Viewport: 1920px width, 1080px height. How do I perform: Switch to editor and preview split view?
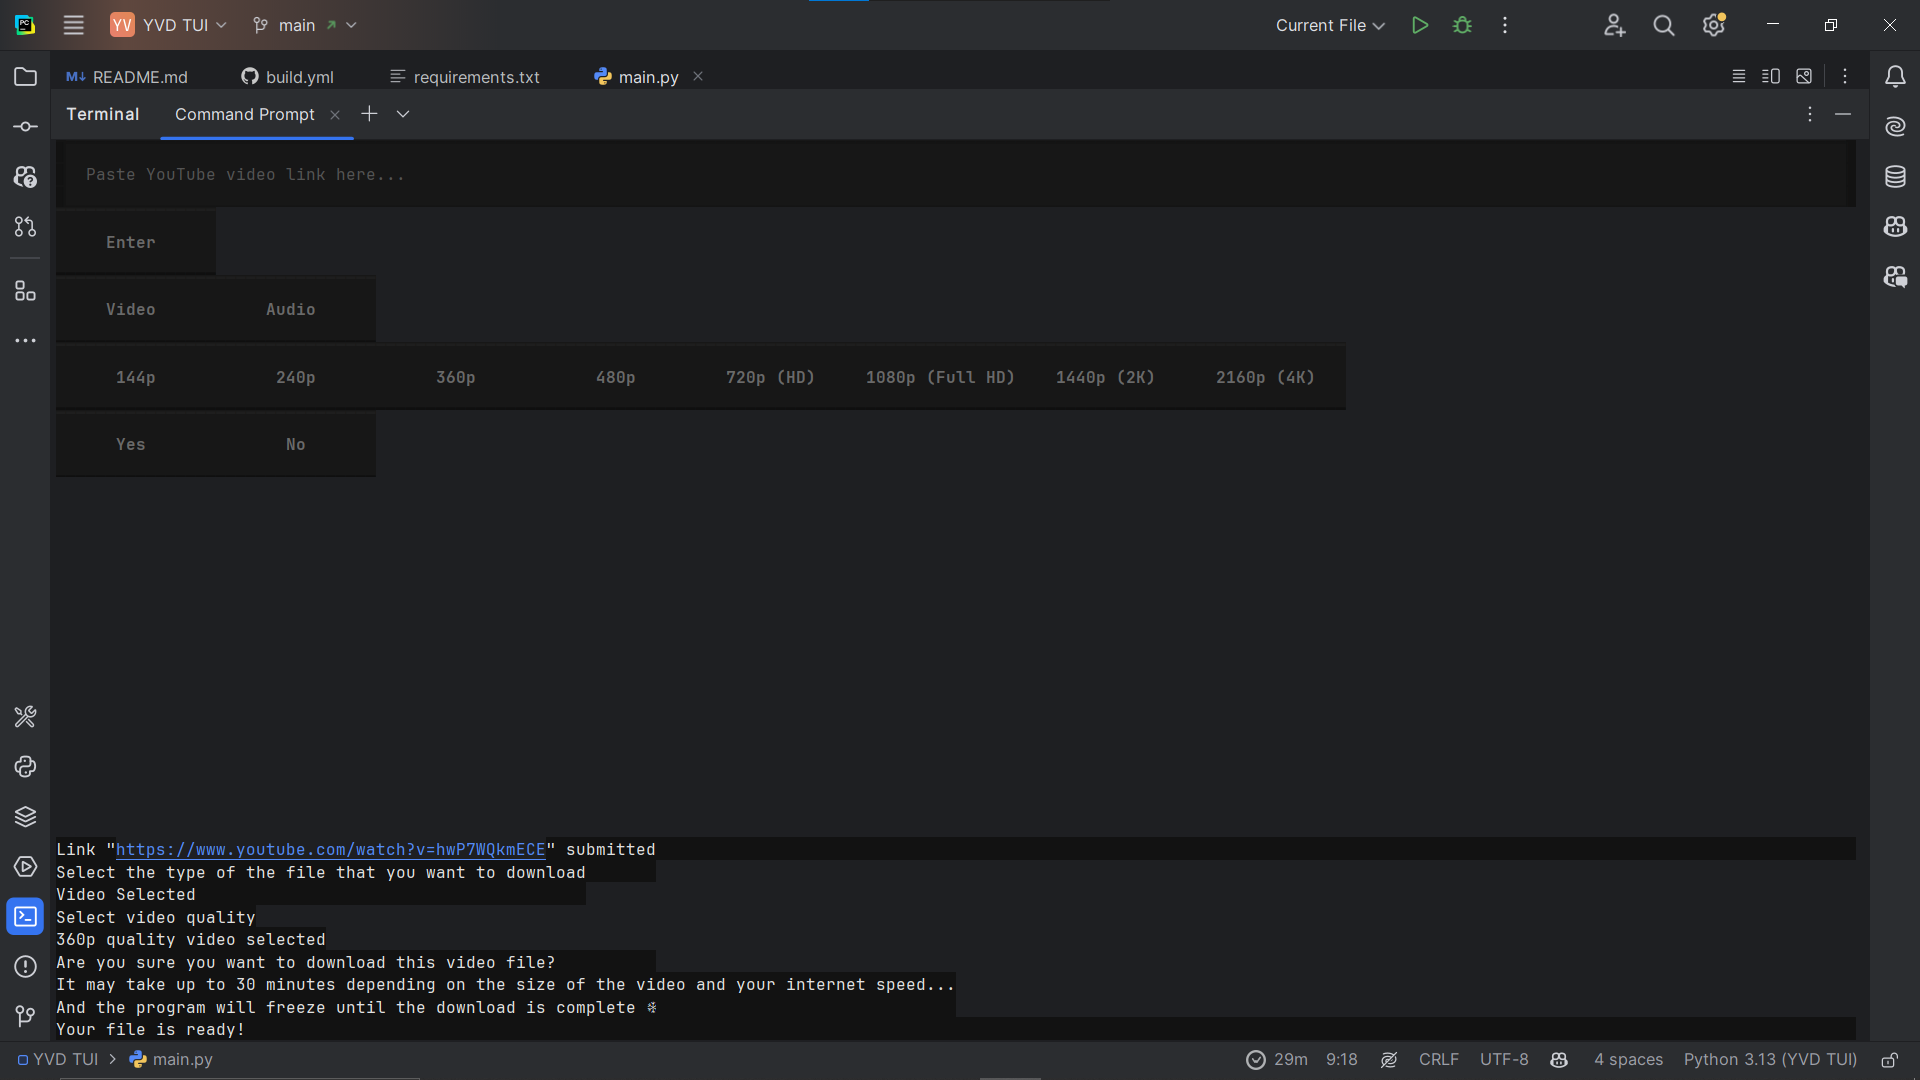tap(1771, 76)
